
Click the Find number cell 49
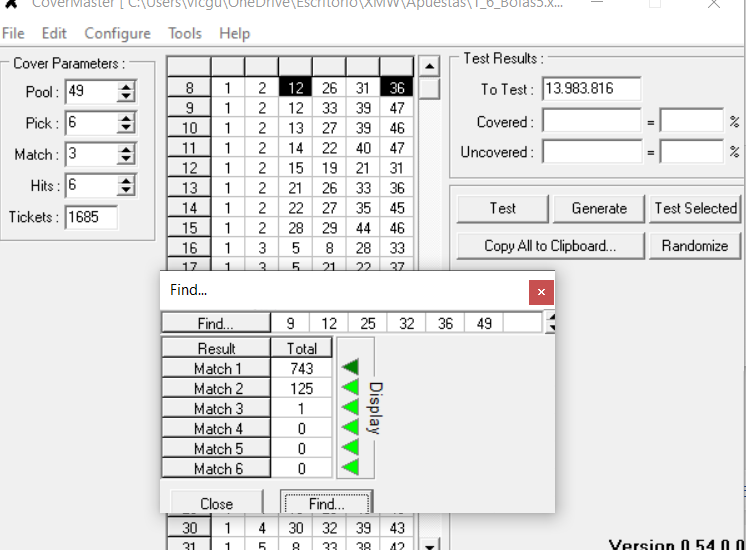coord(484,324)
